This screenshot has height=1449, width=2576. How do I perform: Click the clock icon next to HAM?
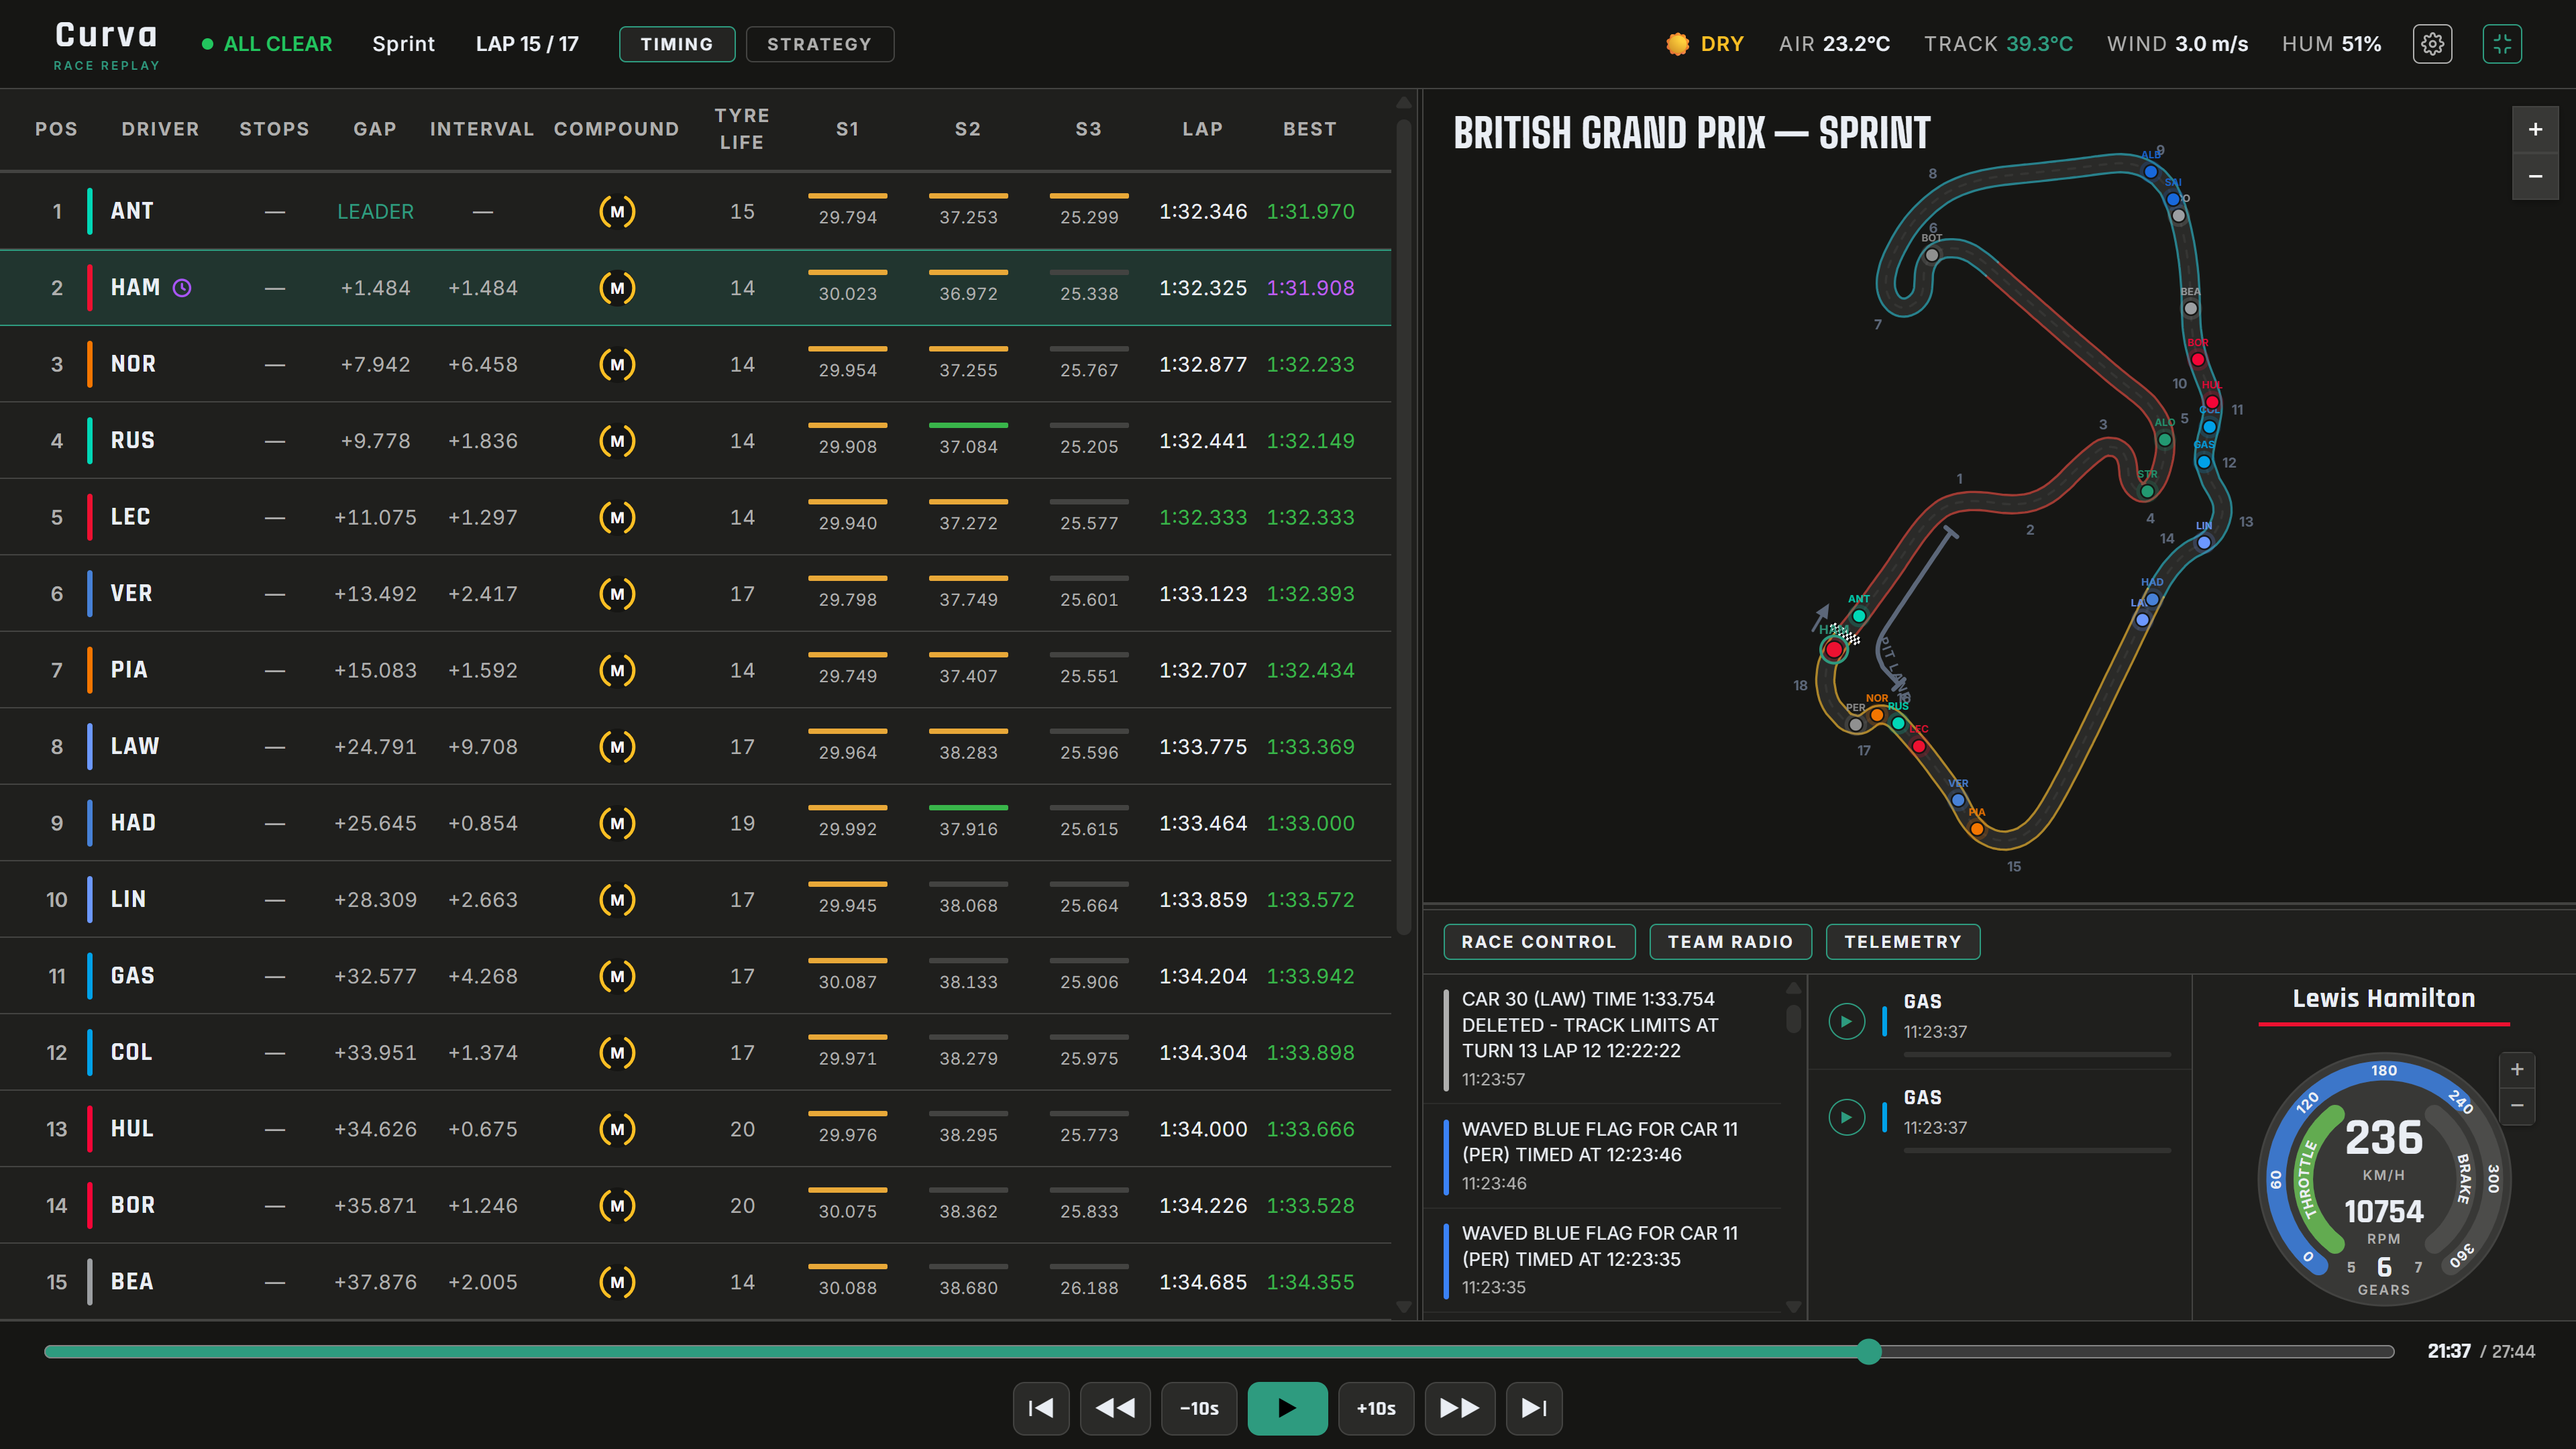pyautogui.click(x=182, y=288)
